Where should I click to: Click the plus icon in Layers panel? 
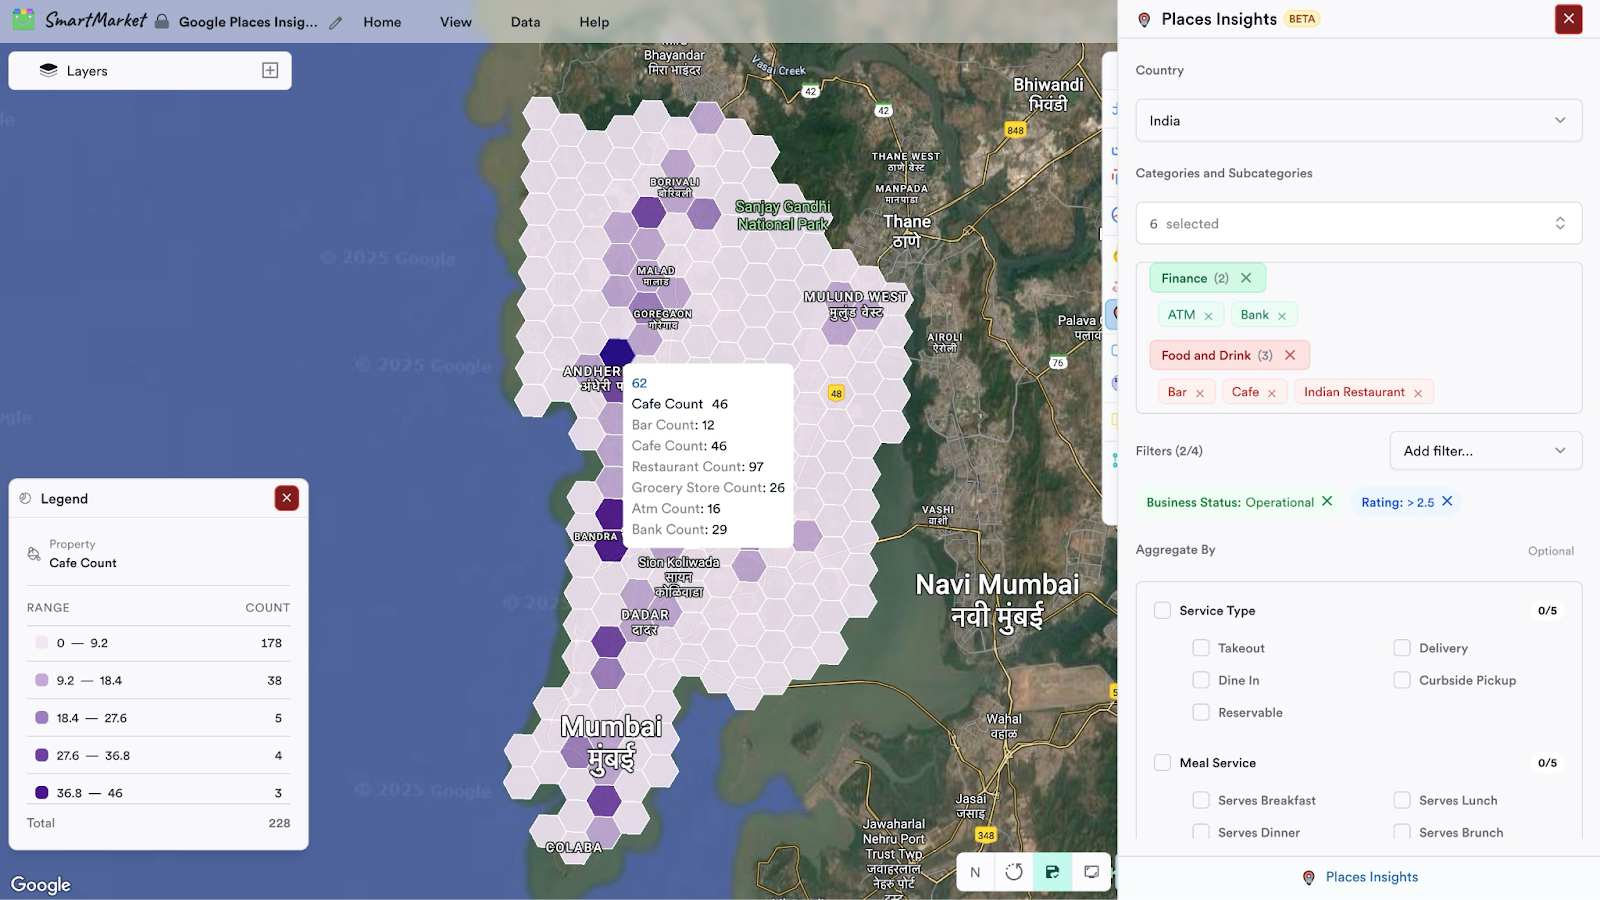270,70
